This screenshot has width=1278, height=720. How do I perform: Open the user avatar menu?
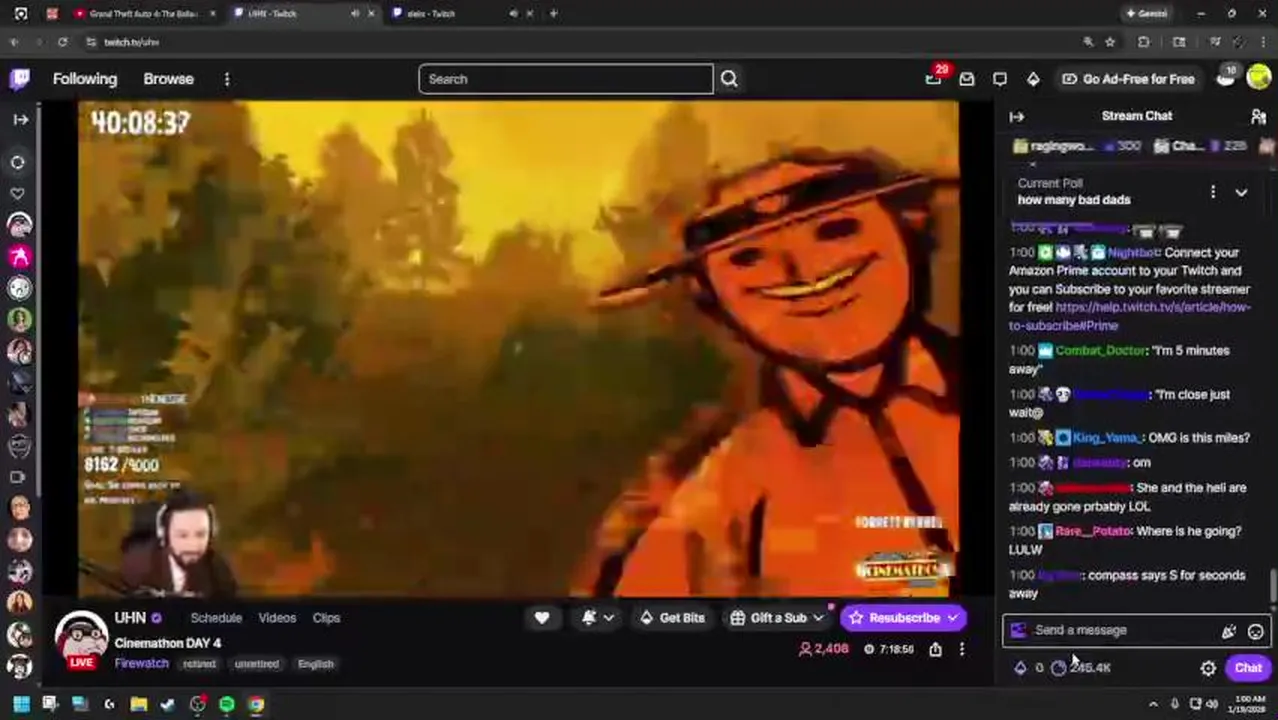[x=1259, y=79]
